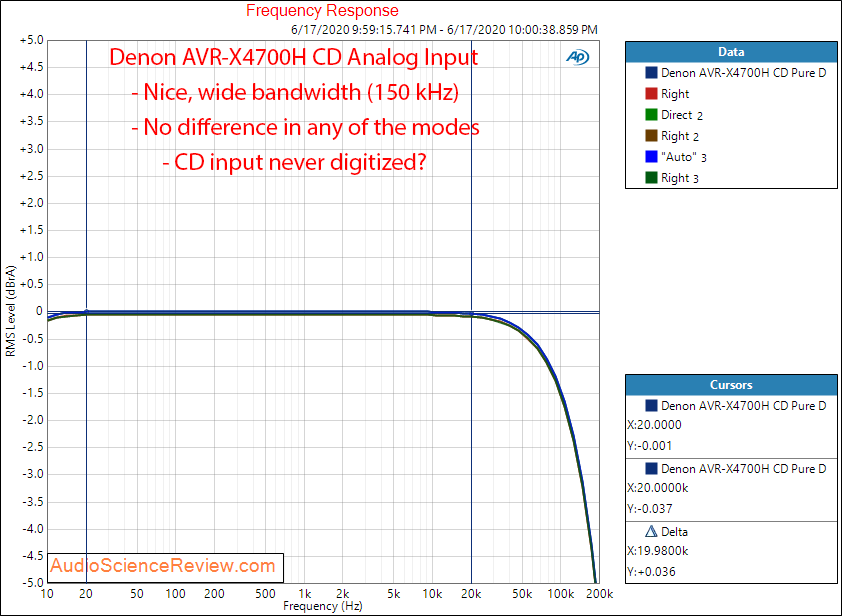Select the Right 2 trace label
The height and width of the screenshot is (616, 842).
[679, 136]
